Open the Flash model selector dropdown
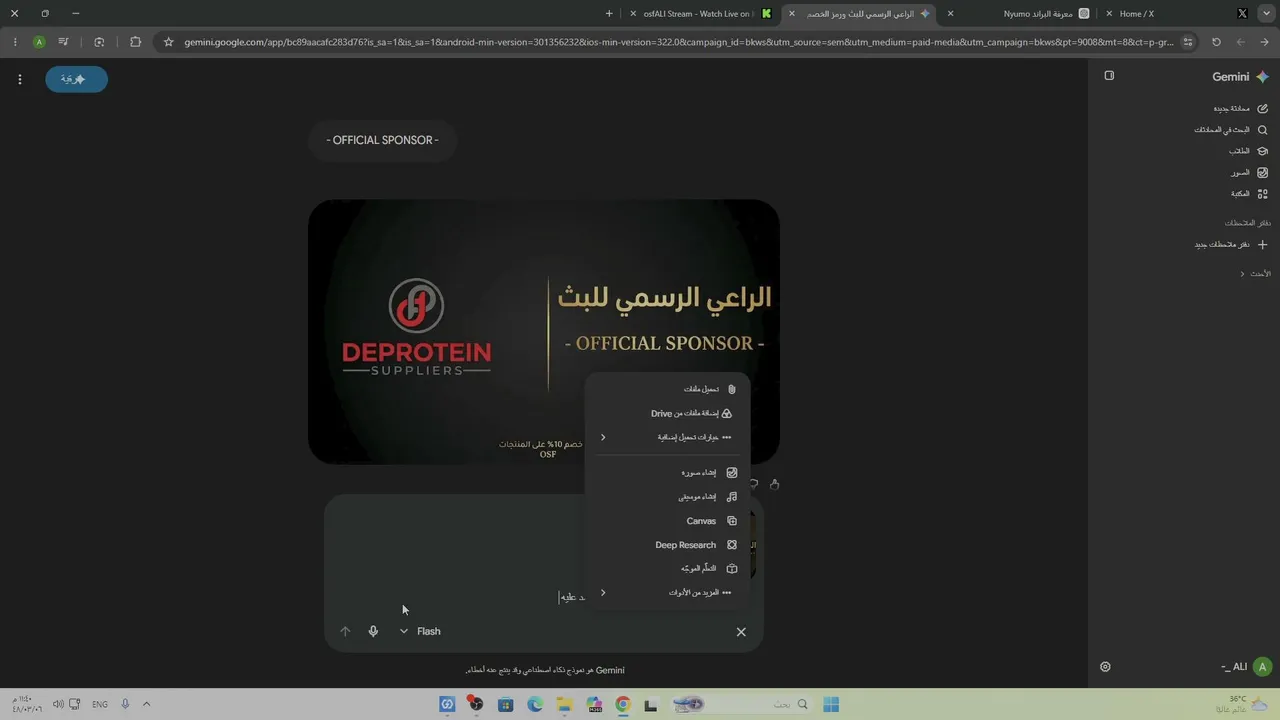This screenshot has height=720, width=1280. point(420,631)
